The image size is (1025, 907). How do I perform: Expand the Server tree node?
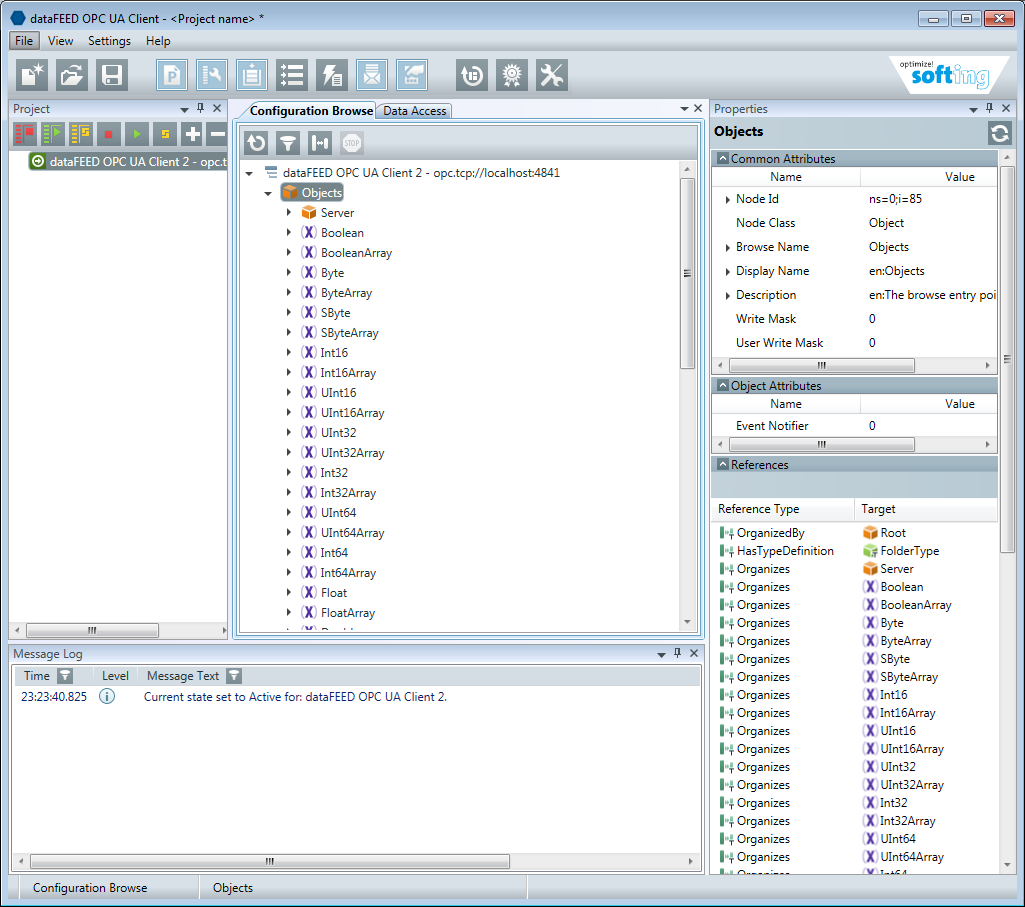pyautogui.click(x=288, y=213)
